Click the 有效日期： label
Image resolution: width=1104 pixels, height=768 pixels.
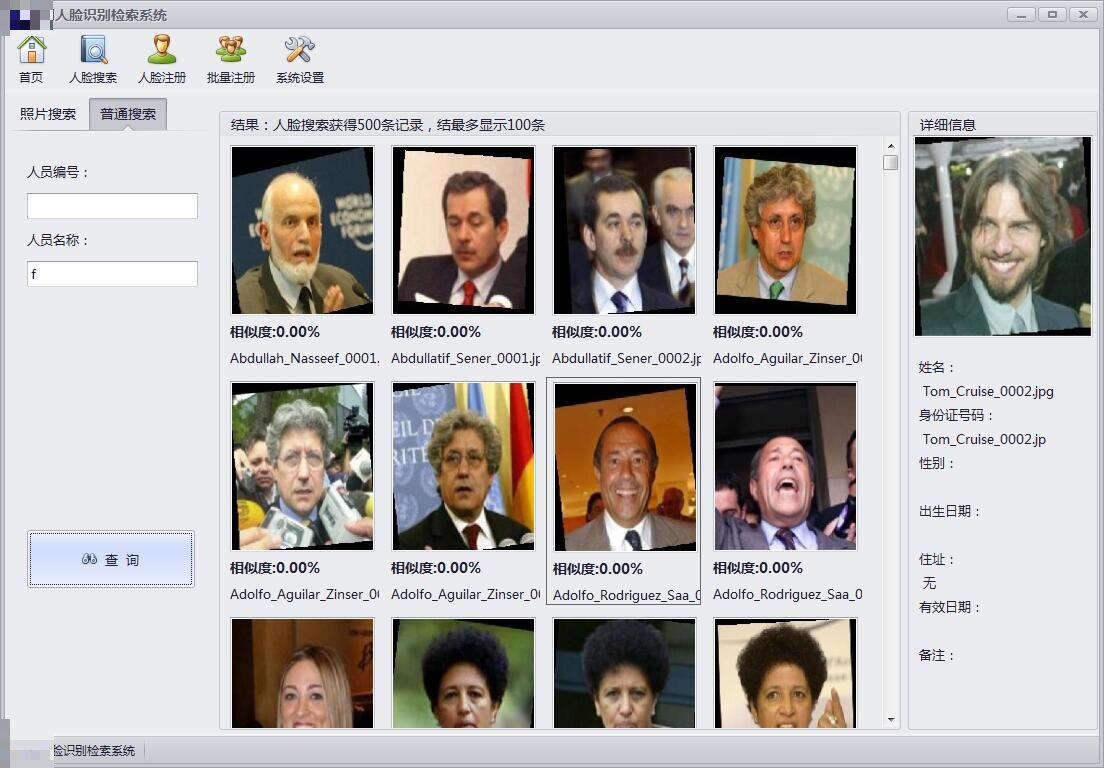point(951,607)
